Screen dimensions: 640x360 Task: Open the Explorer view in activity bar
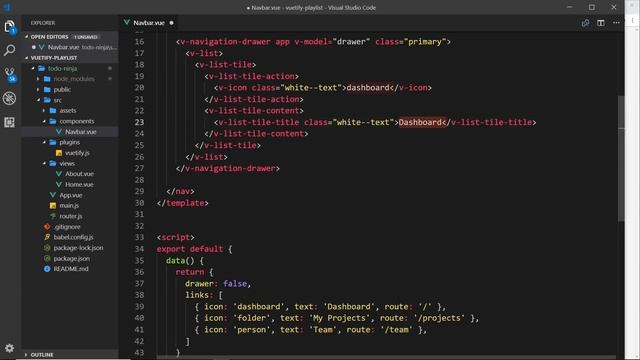click(9, 27)
